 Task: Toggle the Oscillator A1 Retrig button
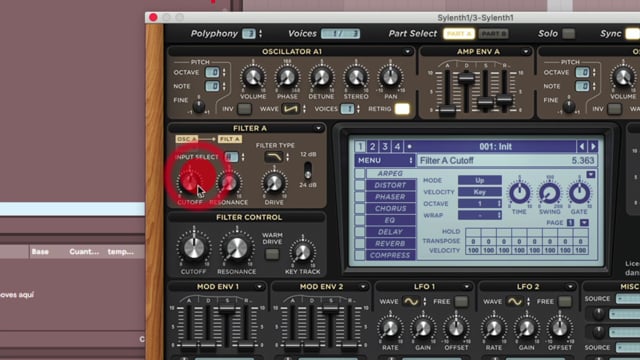click(x=402, y=109)
